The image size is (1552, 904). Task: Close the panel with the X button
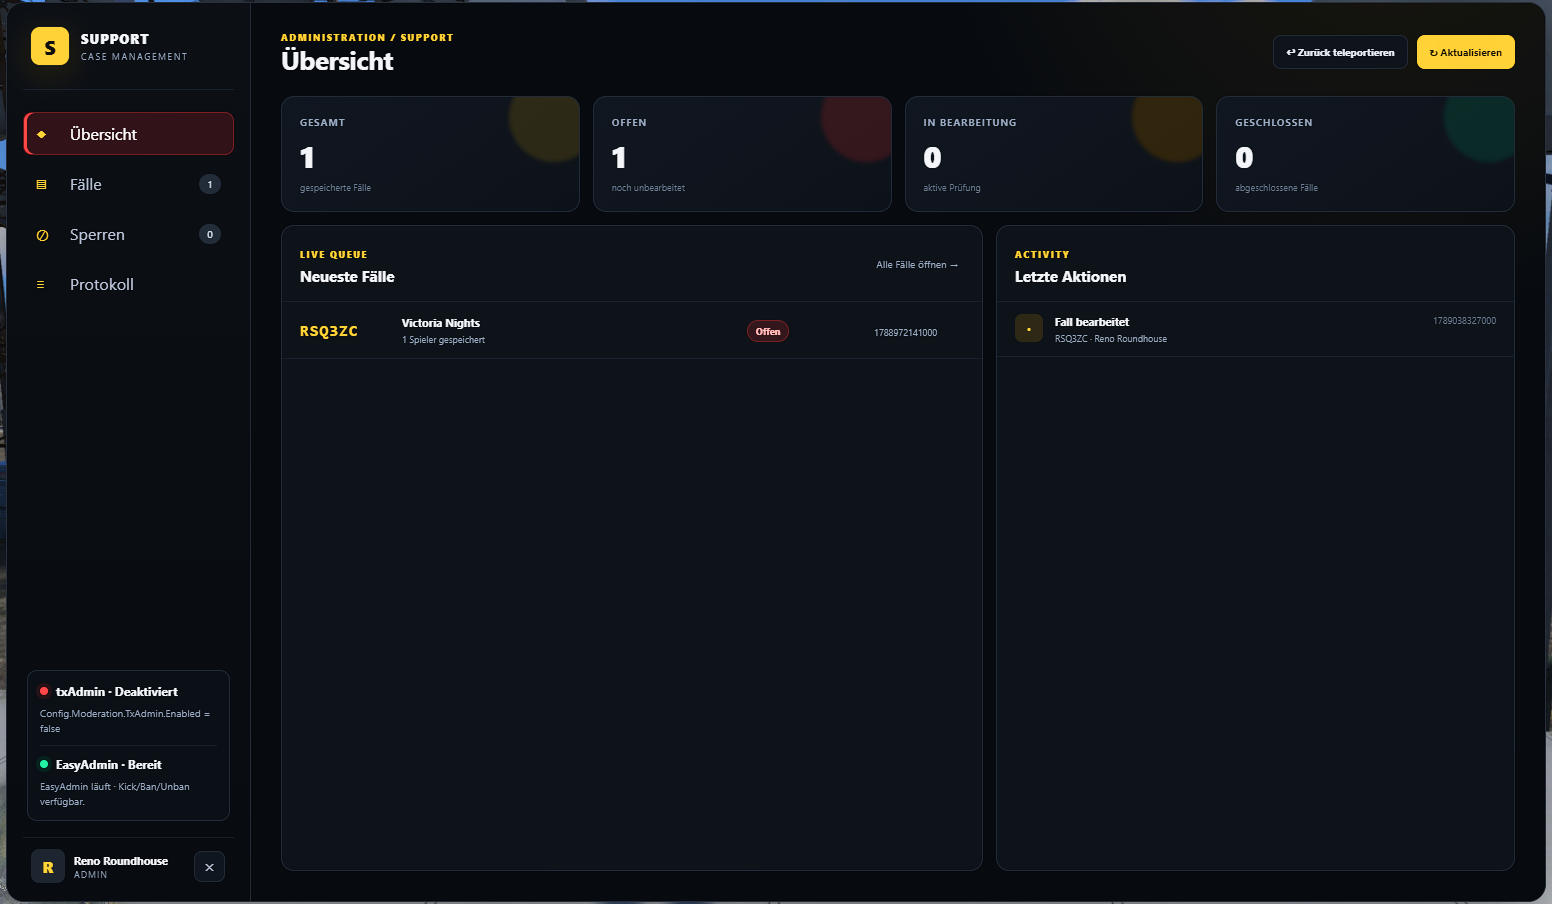coord(209,867)
